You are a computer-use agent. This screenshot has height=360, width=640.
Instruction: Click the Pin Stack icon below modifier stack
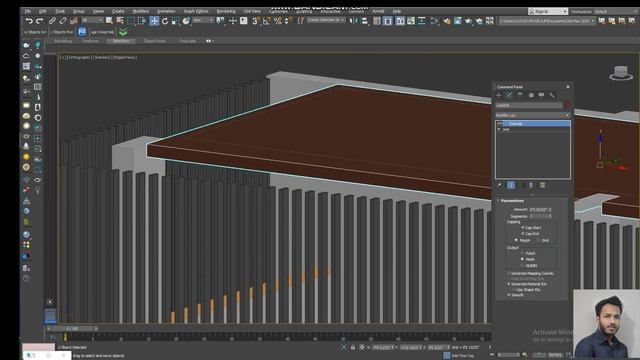click(x=500, y=185)
